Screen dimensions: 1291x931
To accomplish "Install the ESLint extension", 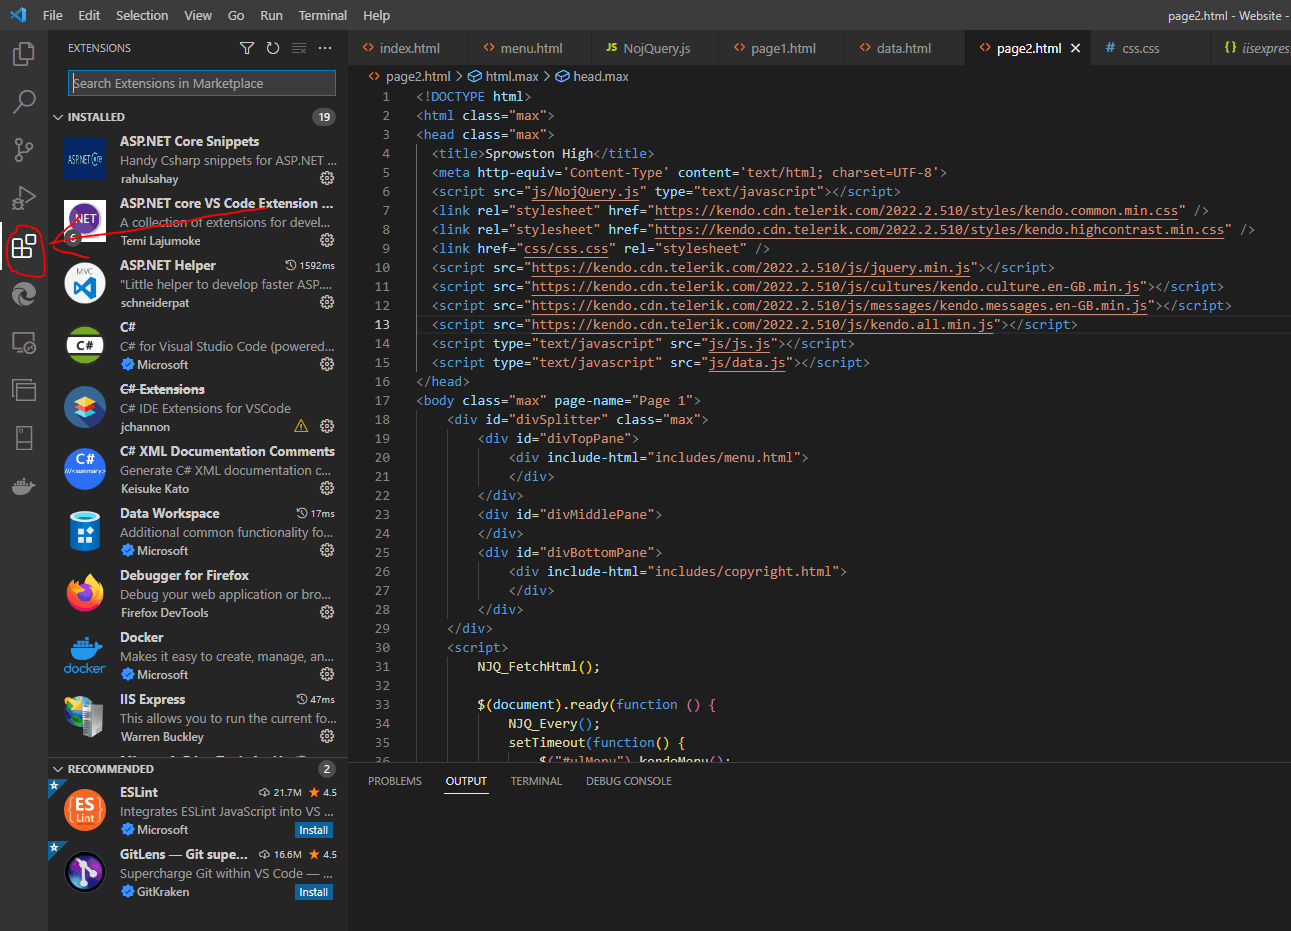I will tap(314, 830).
